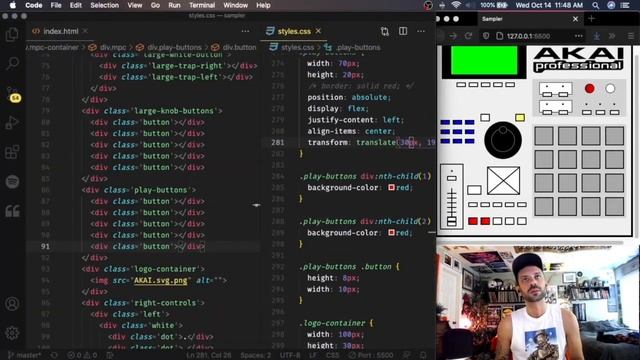The width and height of the screenshot is (640, 360).
Task: Split the styles.css editor to the right
Action: click(403, 31)
